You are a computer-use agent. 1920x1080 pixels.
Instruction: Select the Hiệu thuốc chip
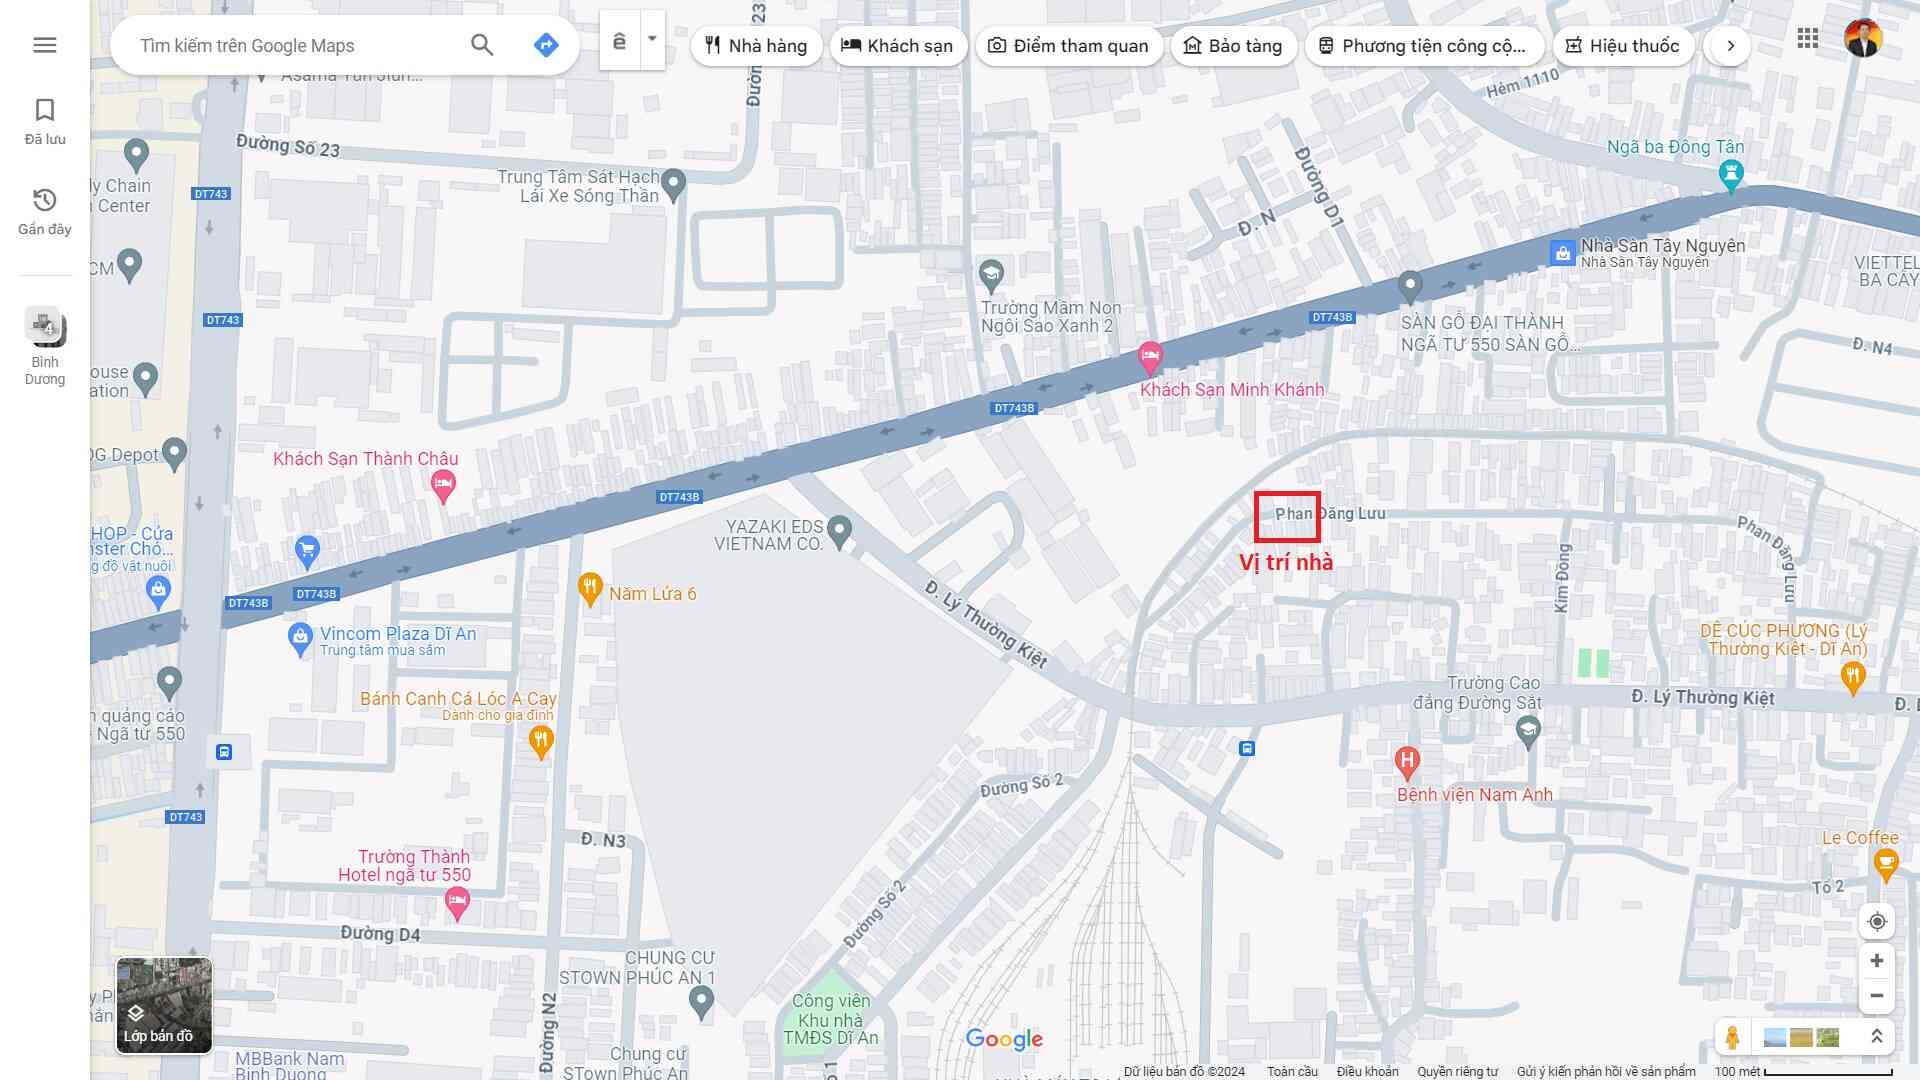[1622, 46]
